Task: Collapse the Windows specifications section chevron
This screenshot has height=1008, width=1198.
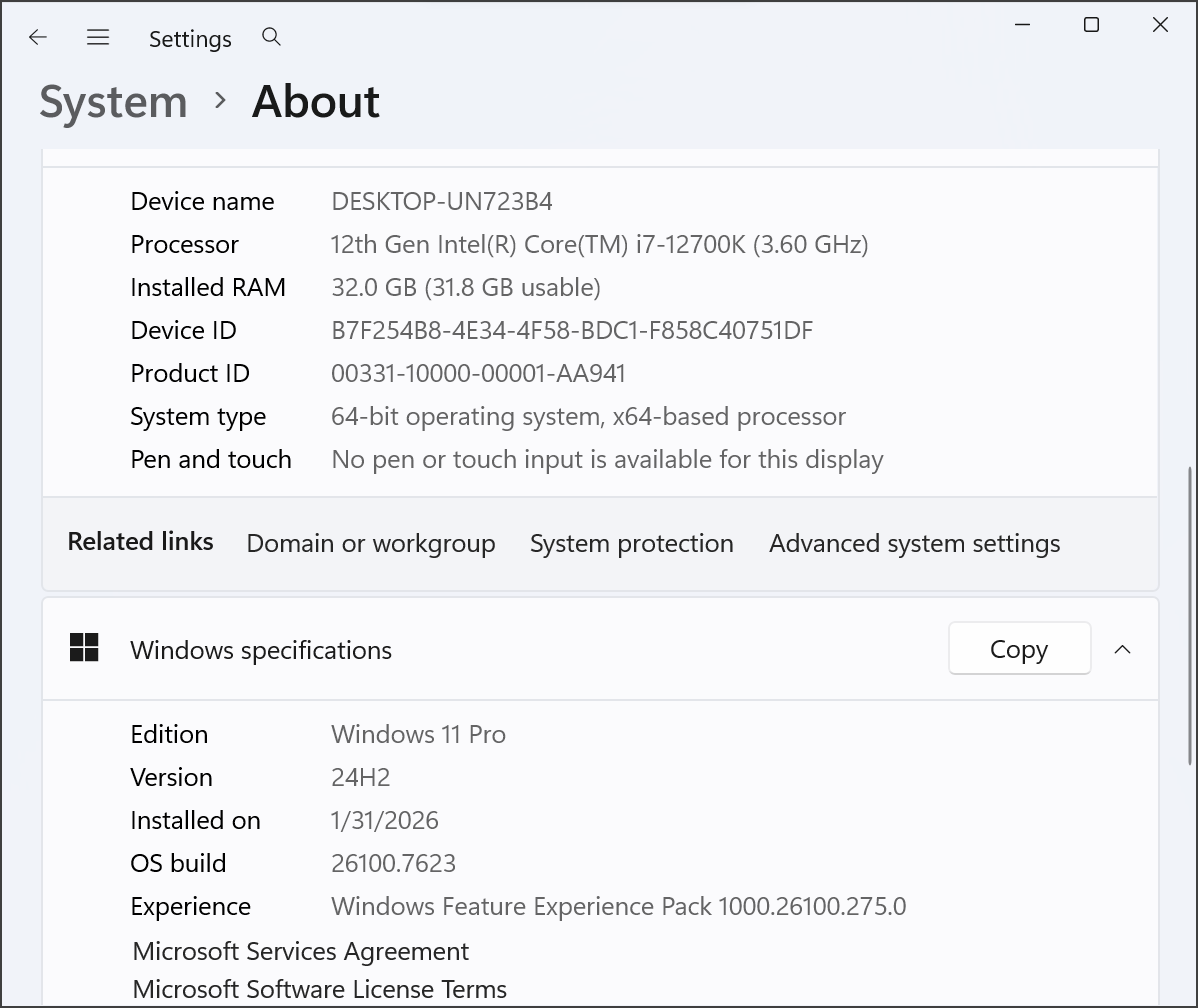Action: pos(1122,650)
